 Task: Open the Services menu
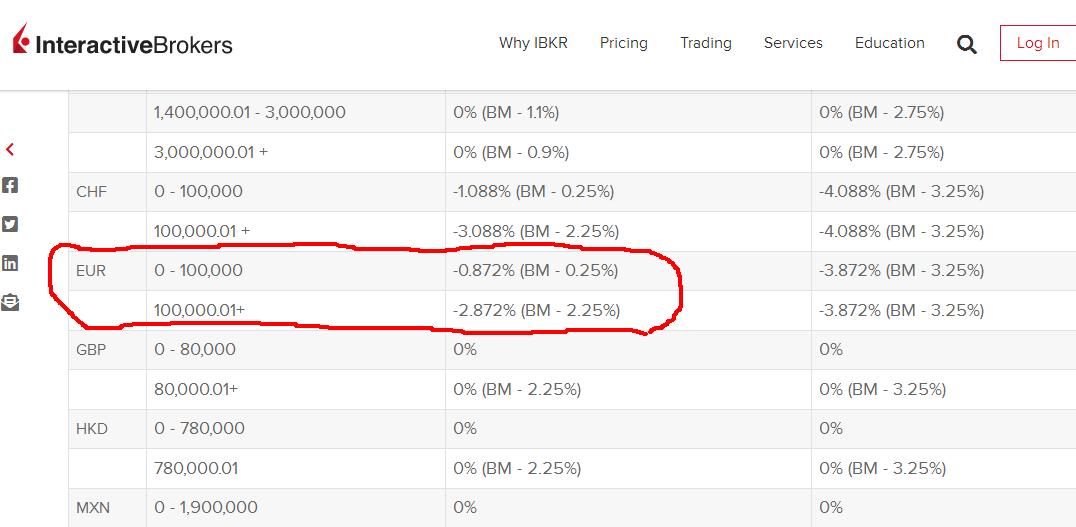(793, 43)
